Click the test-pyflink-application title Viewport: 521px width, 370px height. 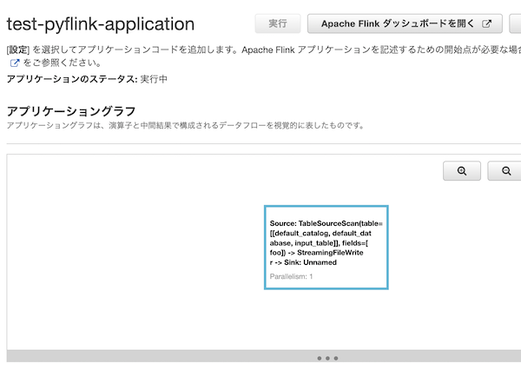pyautogui.click(x=101, y=24)
